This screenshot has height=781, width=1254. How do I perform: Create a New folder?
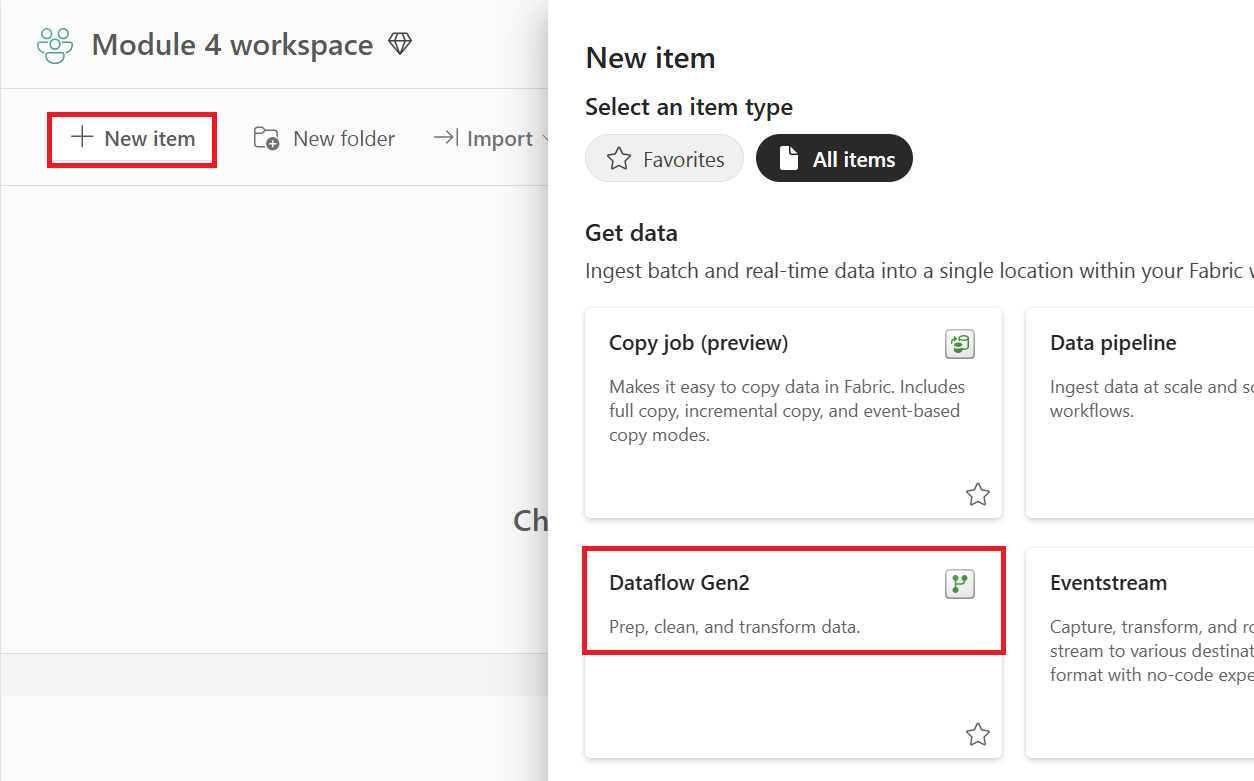324,139
